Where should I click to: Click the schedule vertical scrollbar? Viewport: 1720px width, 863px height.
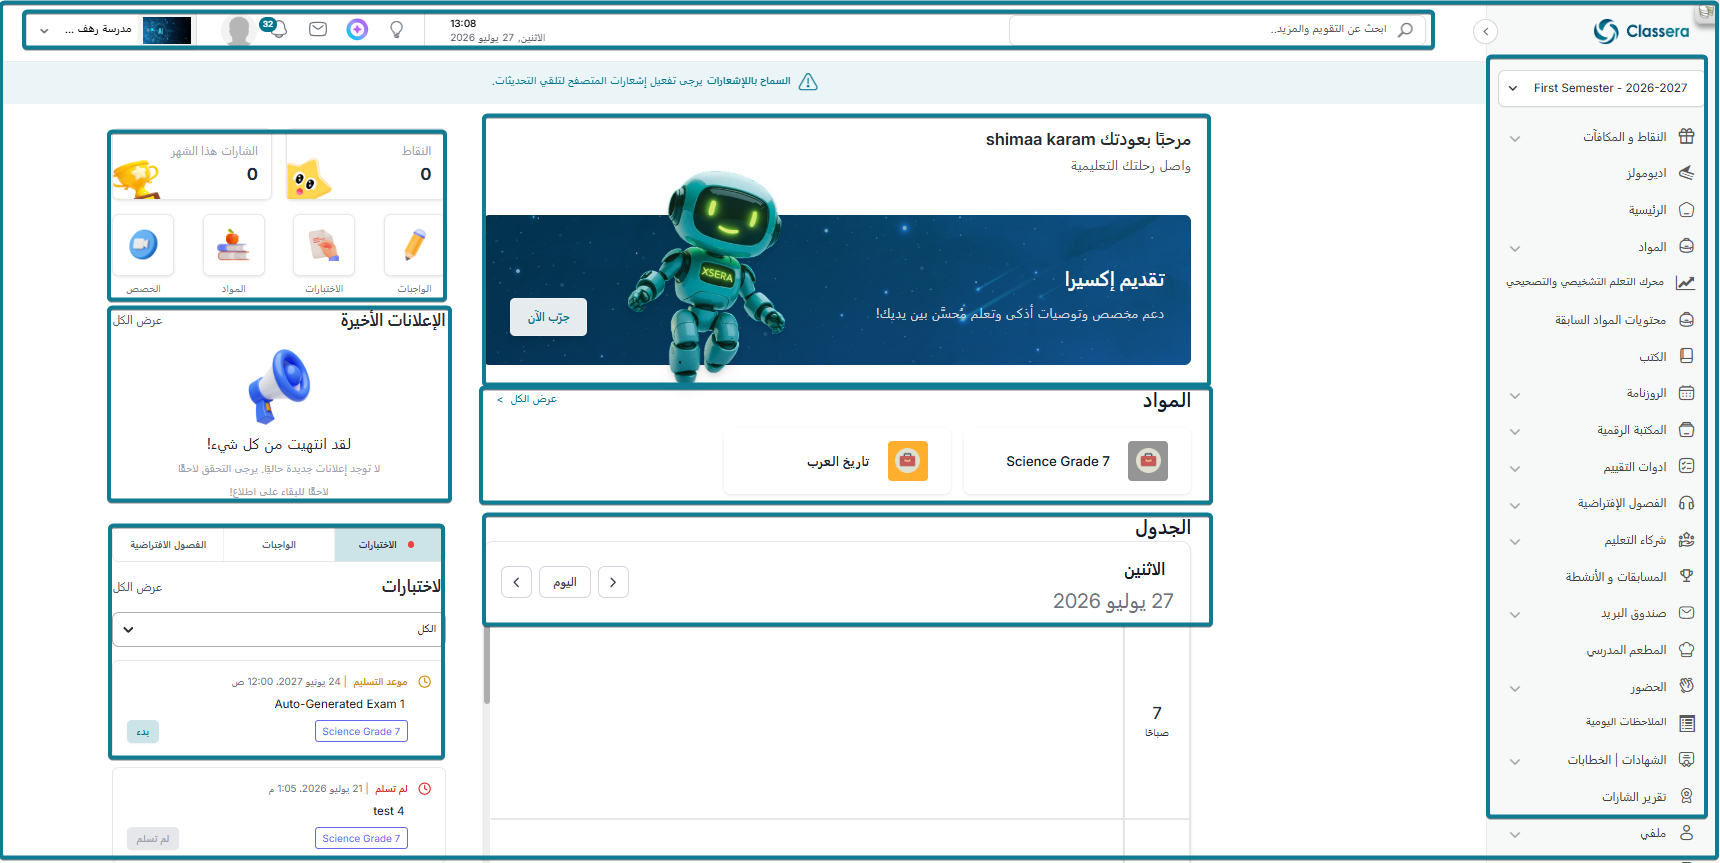click(487, 665)
